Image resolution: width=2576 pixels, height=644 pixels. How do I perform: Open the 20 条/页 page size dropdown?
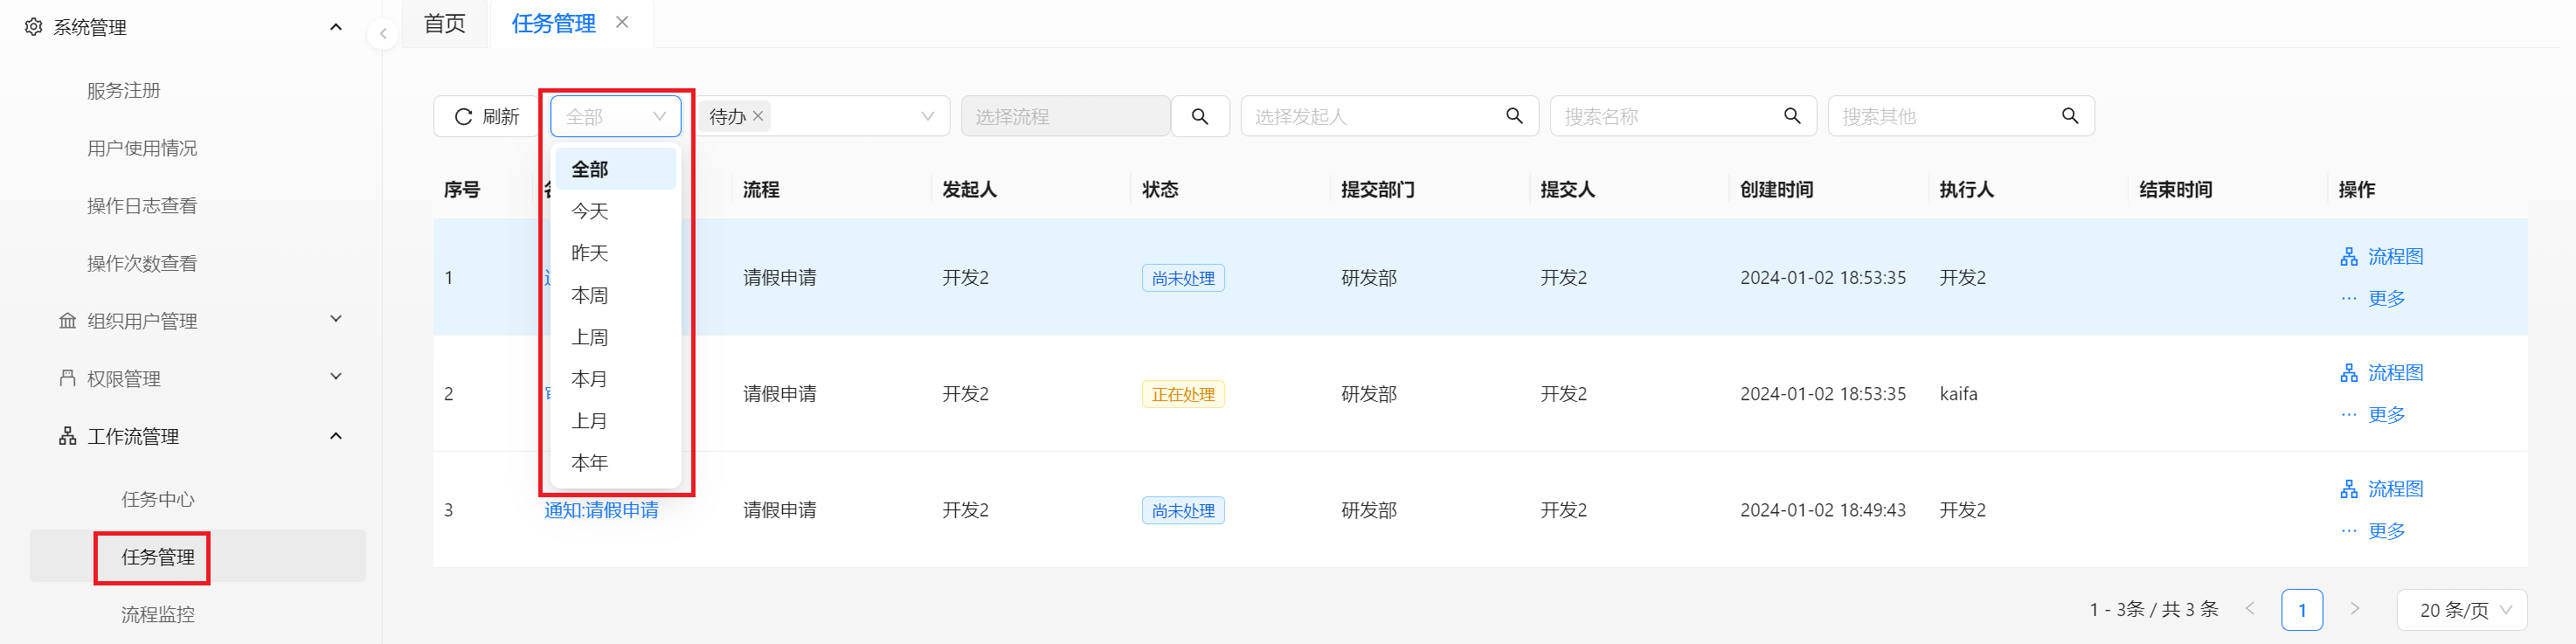pos(2462,609)
